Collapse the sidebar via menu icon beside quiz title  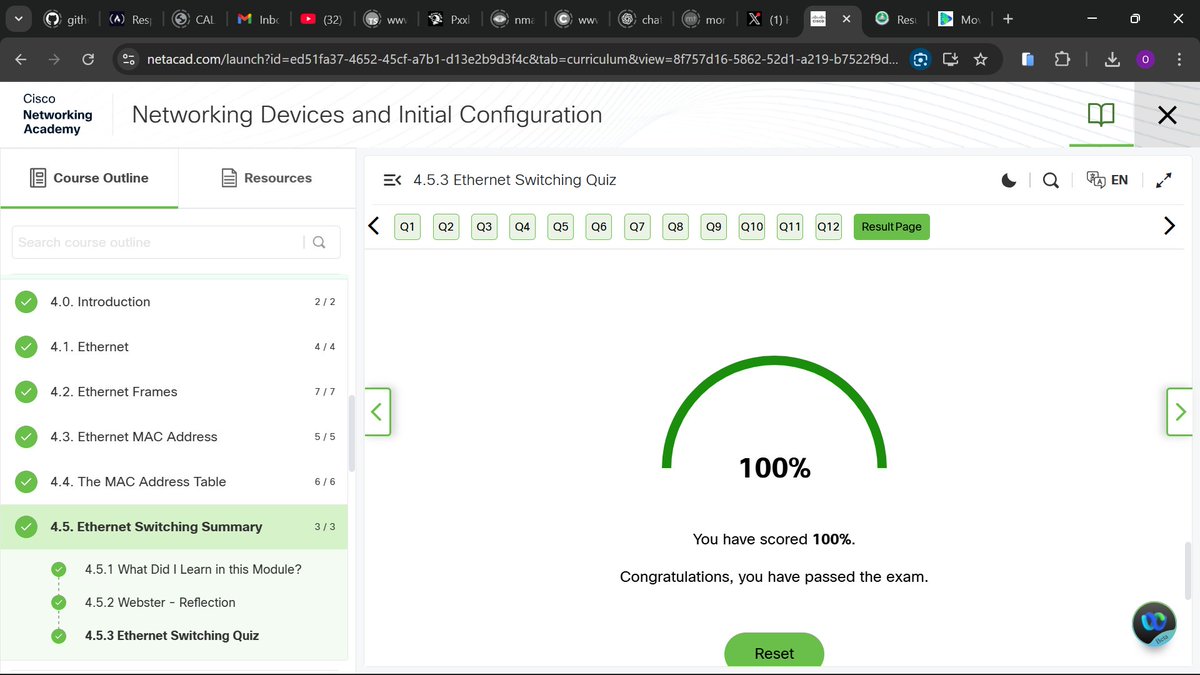coord(392,180)
